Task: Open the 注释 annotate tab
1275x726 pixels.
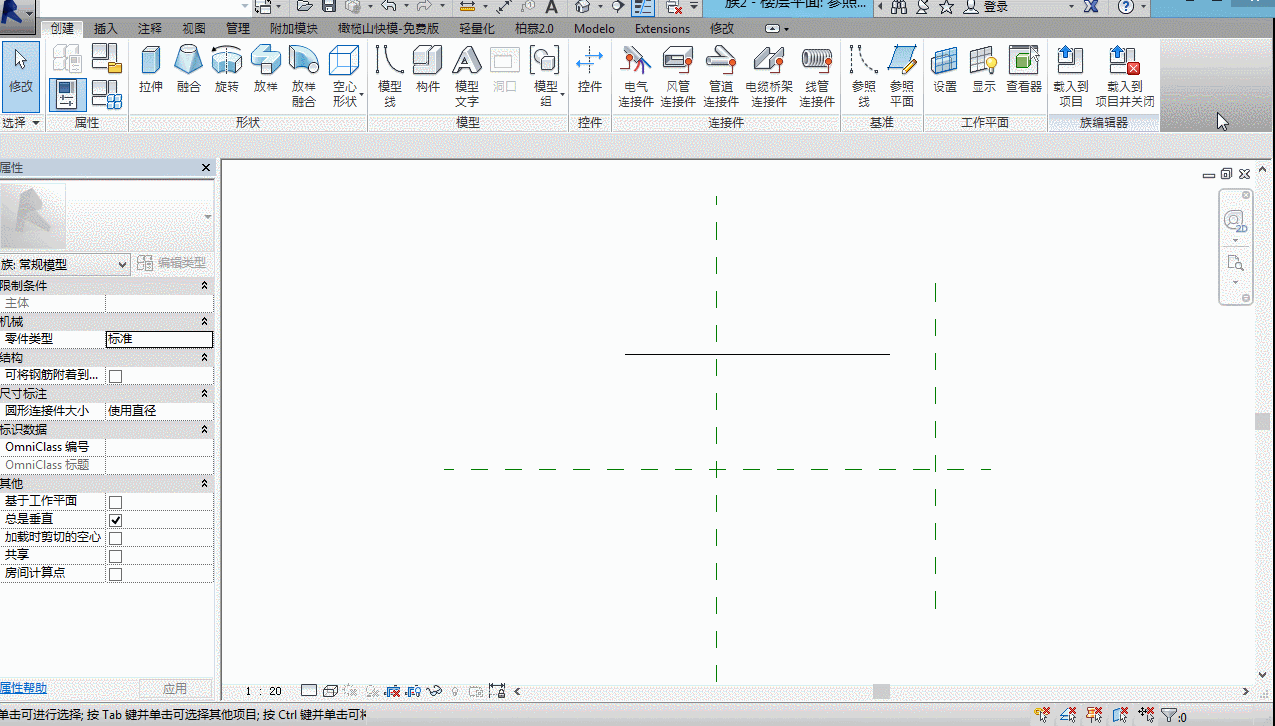Action: pyautogui.click(x=149, y=29)
